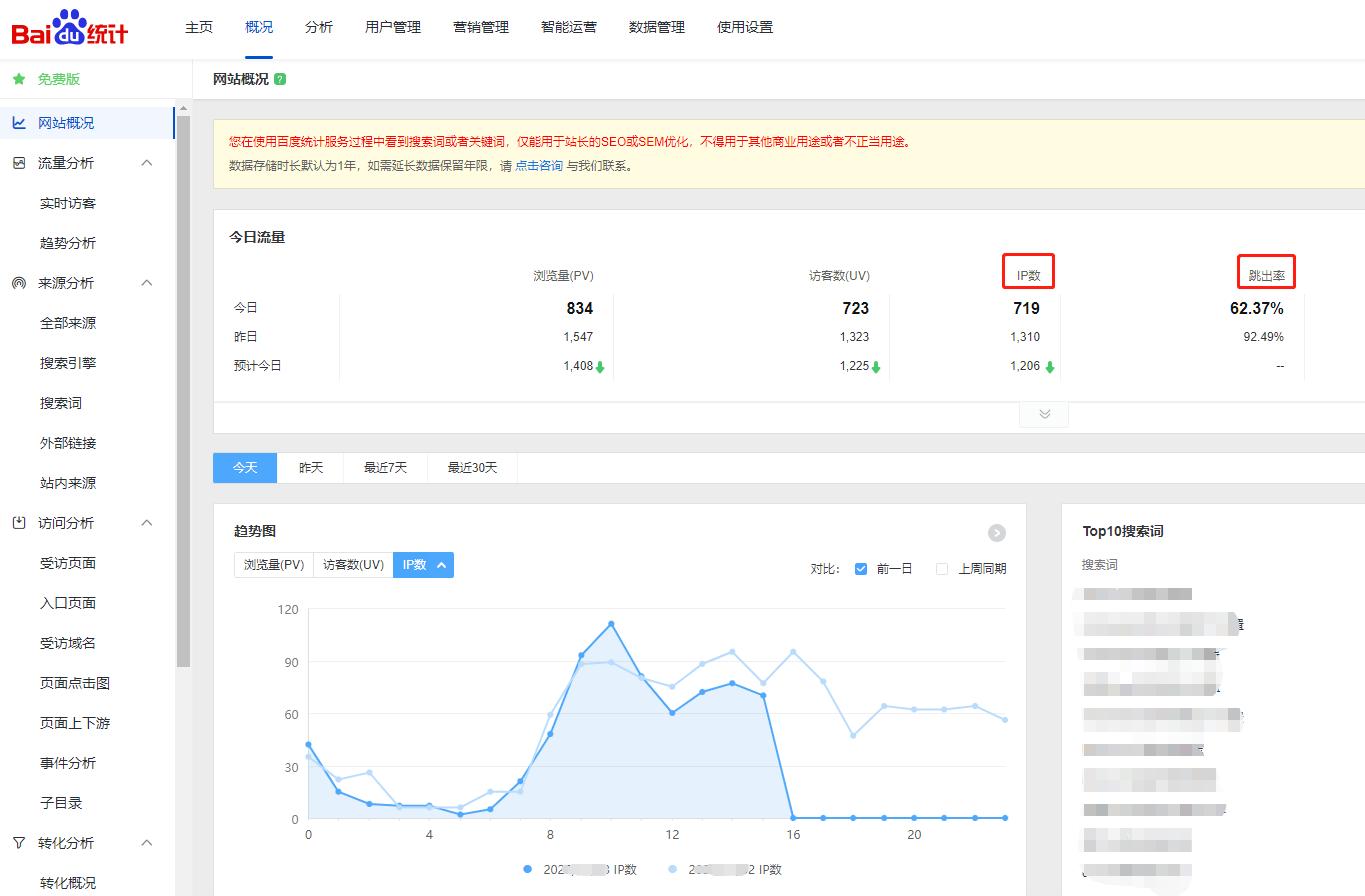Collapse the 来源分析 sidebar section
This screenshot has width=1365, height=896.
147,282
